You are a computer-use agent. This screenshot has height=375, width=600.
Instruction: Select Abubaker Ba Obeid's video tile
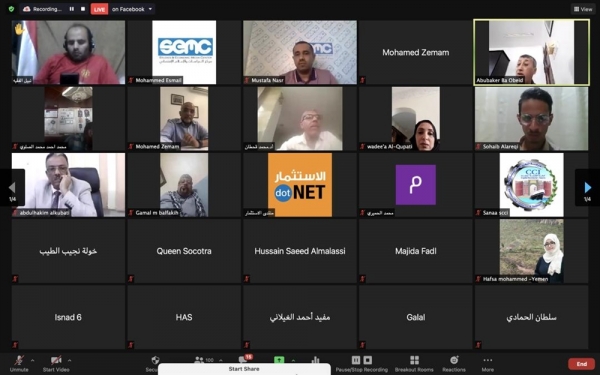click(x=532, y=52)
